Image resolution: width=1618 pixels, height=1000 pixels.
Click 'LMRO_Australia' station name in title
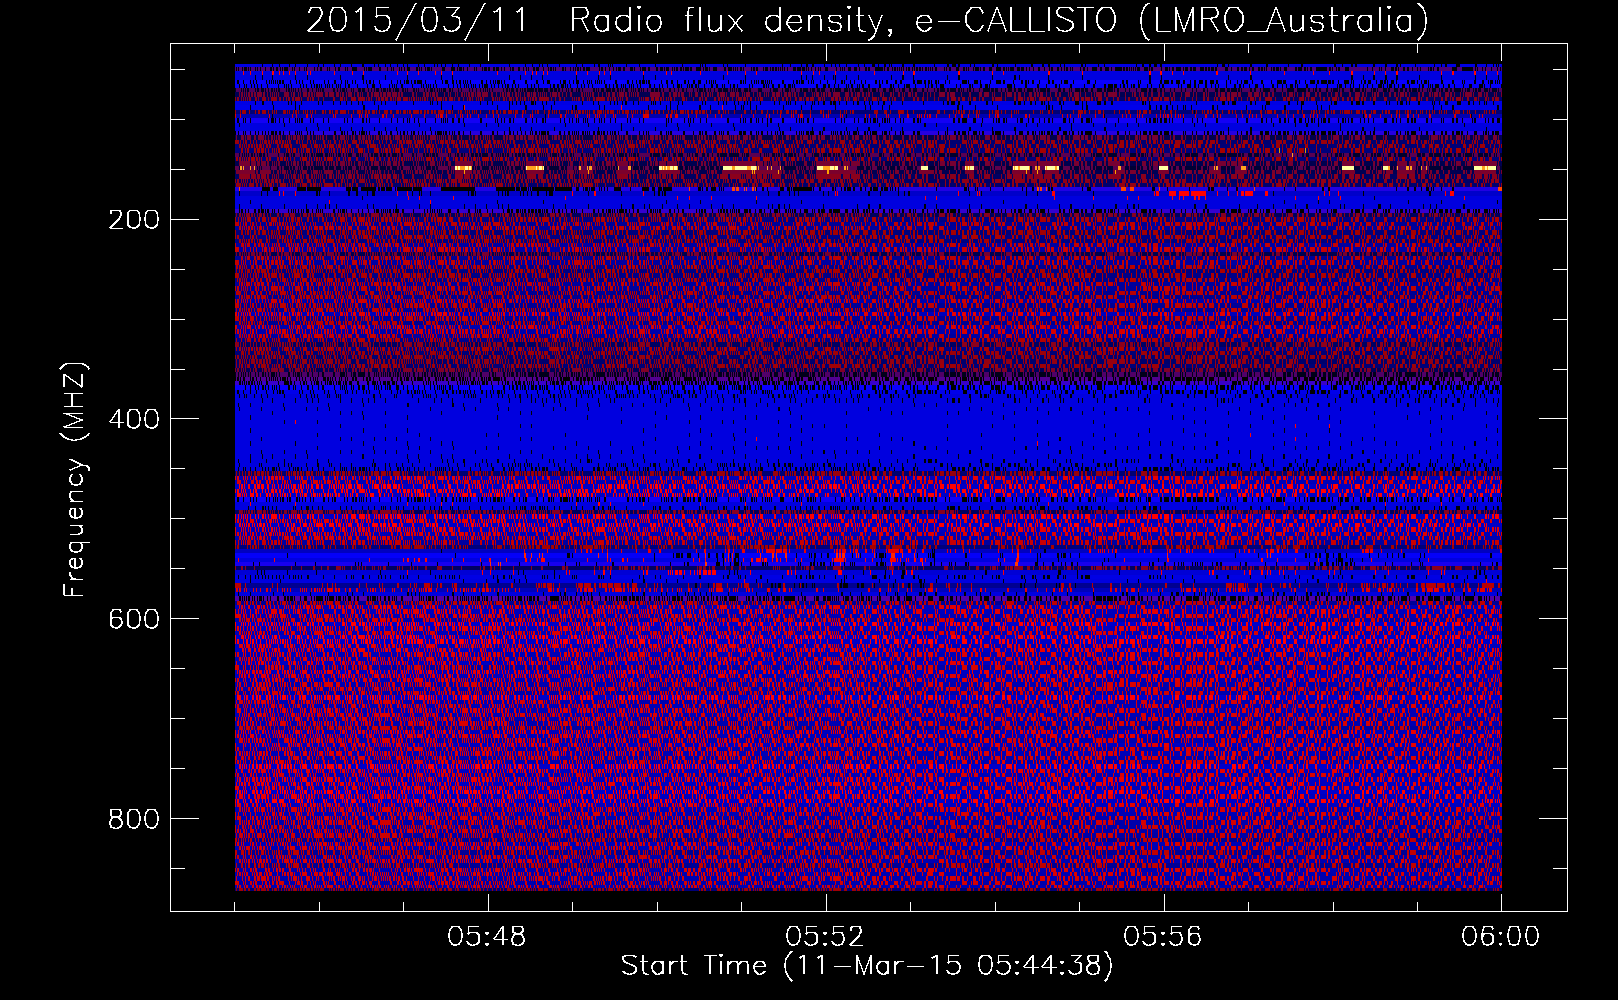[x=1283, y=20]
